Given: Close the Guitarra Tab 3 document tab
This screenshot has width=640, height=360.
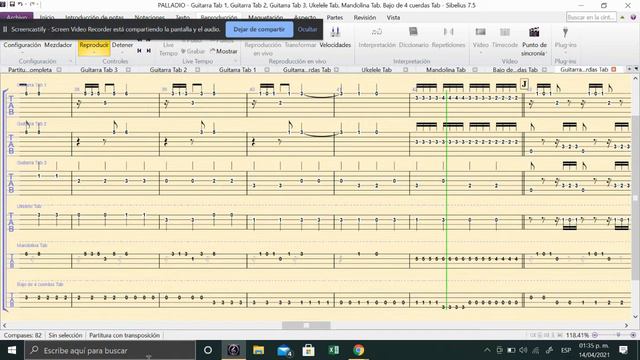Looking at the screenshot, I should (x=128, y=70).
